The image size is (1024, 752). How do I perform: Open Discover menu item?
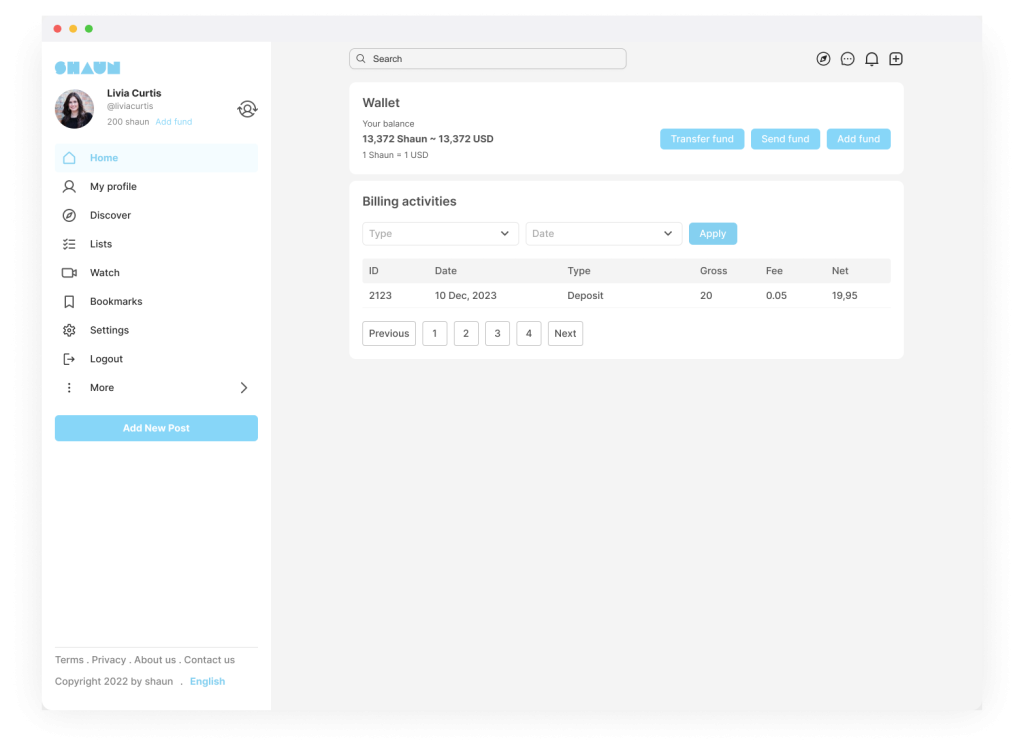coord(156,215)
